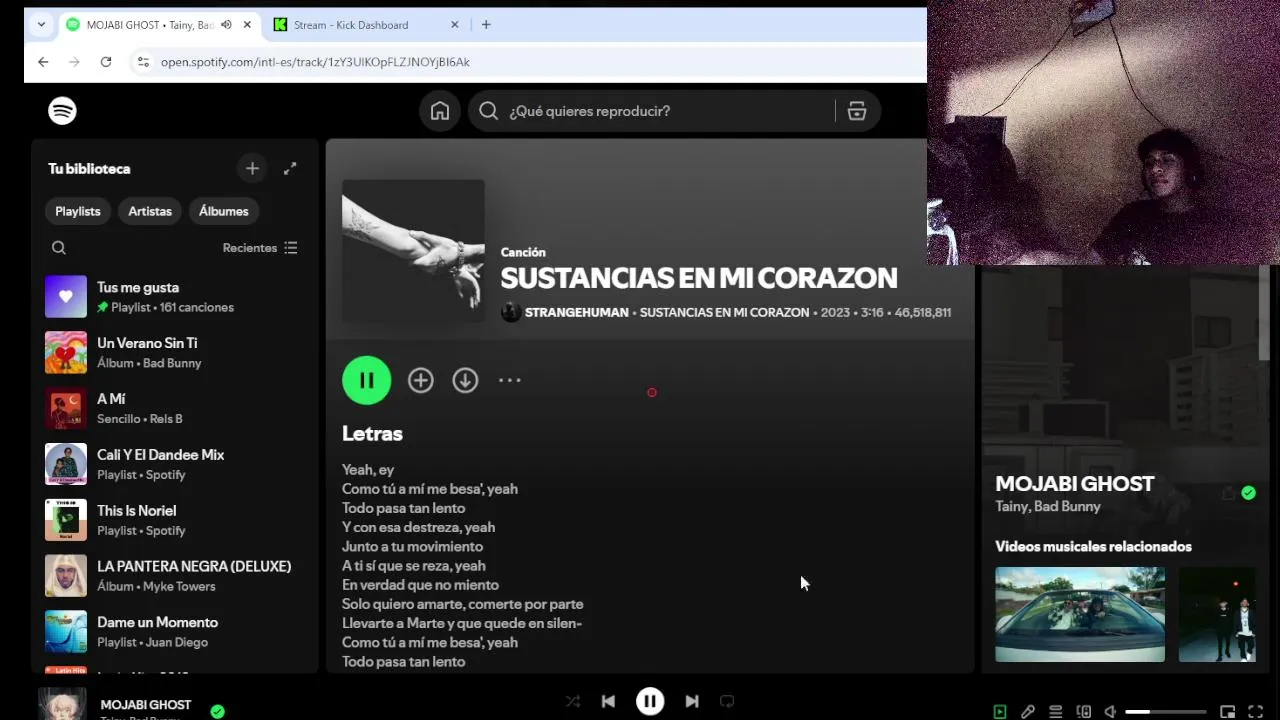Open the miniplayer icon
The height and width of the screenshot is (720, 1280).
1228,712
